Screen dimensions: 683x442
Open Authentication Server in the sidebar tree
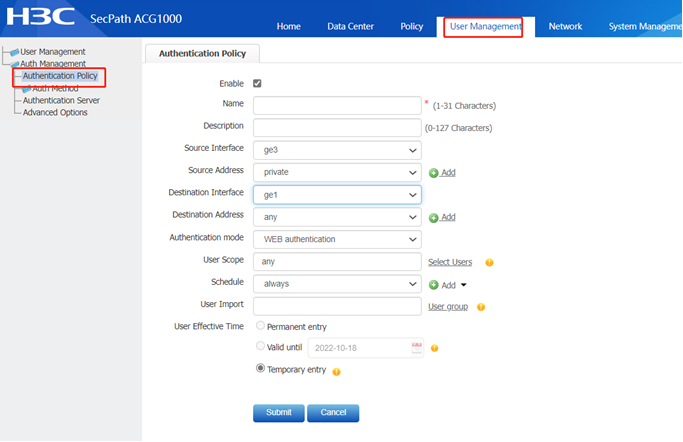coord(61,100)
